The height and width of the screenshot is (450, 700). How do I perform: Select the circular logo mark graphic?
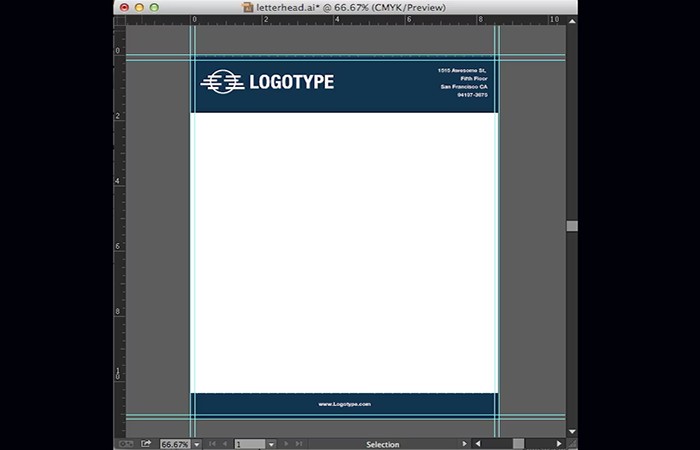[222, 82]
